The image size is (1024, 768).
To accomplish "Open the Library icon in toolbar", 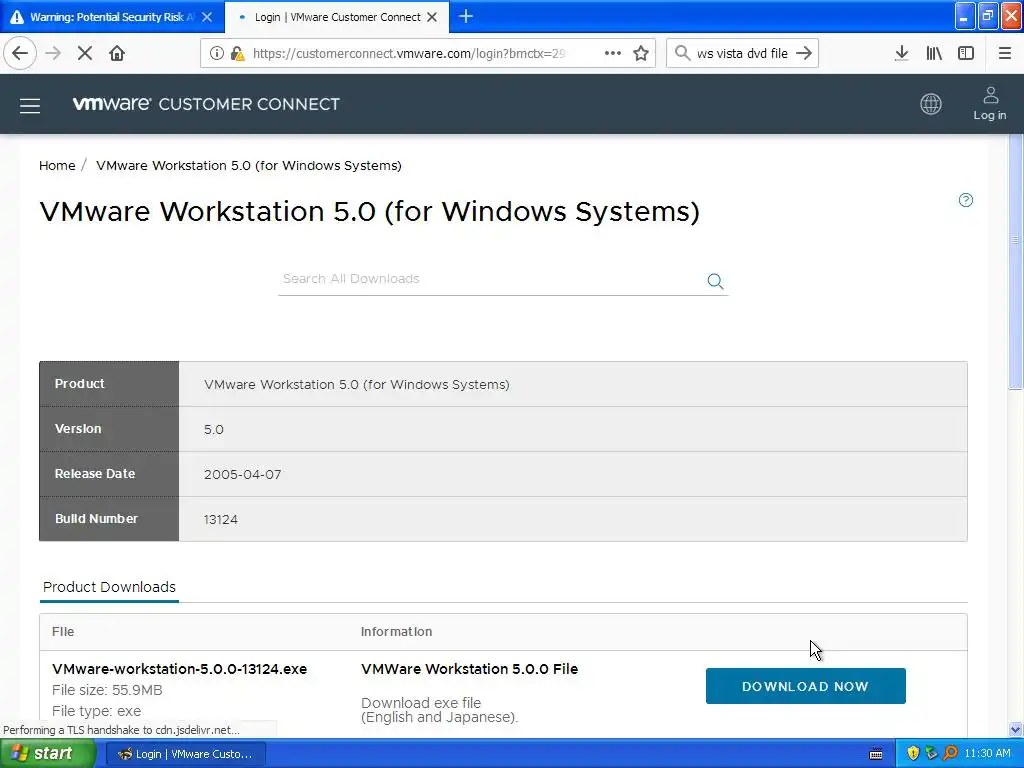I will tap(934, 53).
